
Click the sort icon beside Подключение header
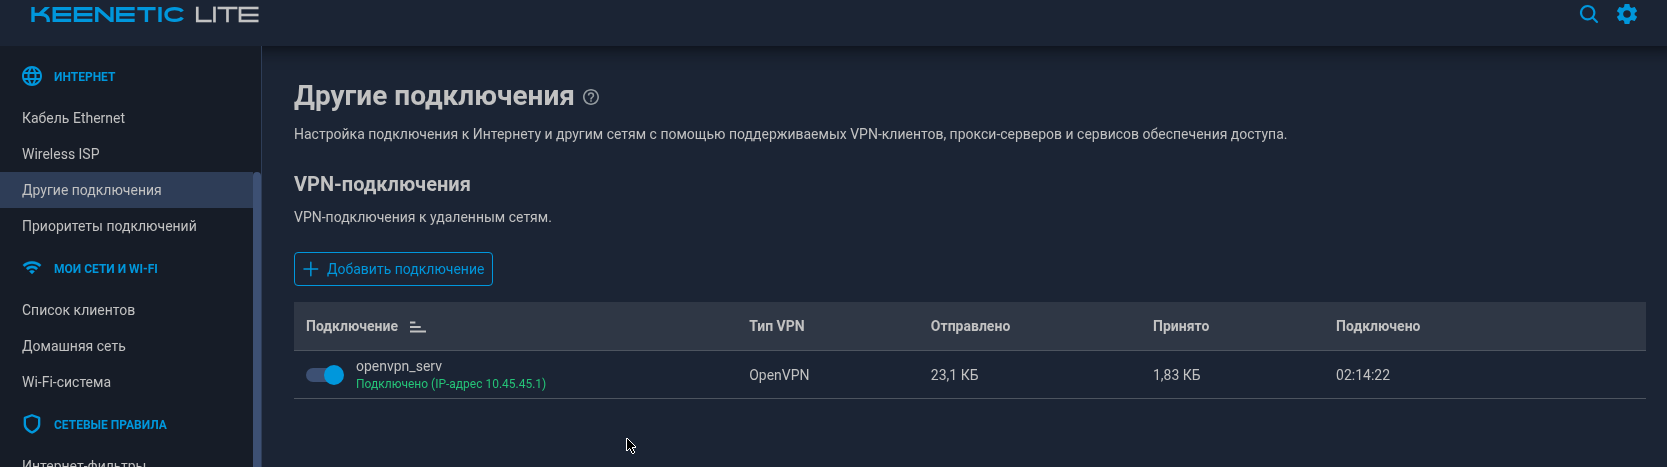[x=418, y=327]
